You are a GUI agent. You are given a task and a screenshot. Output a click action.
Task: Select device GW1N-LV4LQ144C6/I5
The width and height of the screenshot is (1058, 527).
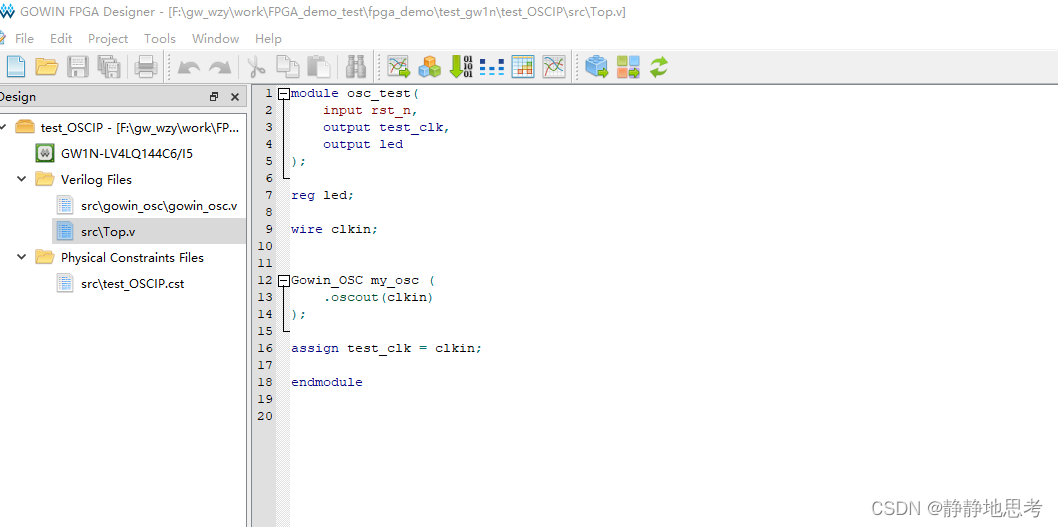[127, 153]
